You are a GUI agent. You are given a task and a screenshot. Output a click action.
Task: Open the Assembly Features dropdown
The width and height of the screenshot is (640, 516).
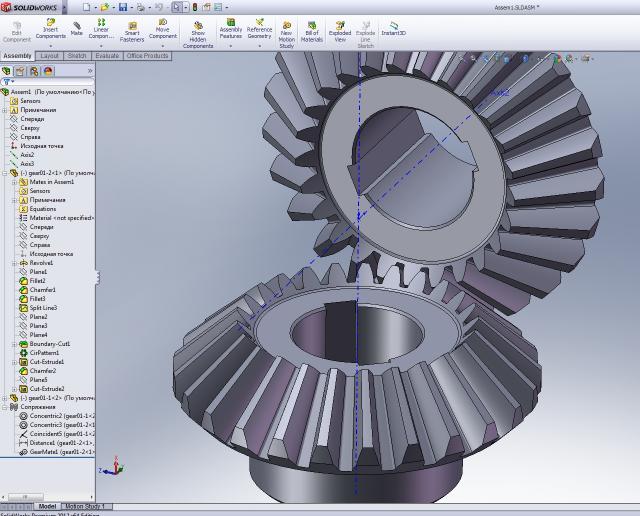(231, 30)
